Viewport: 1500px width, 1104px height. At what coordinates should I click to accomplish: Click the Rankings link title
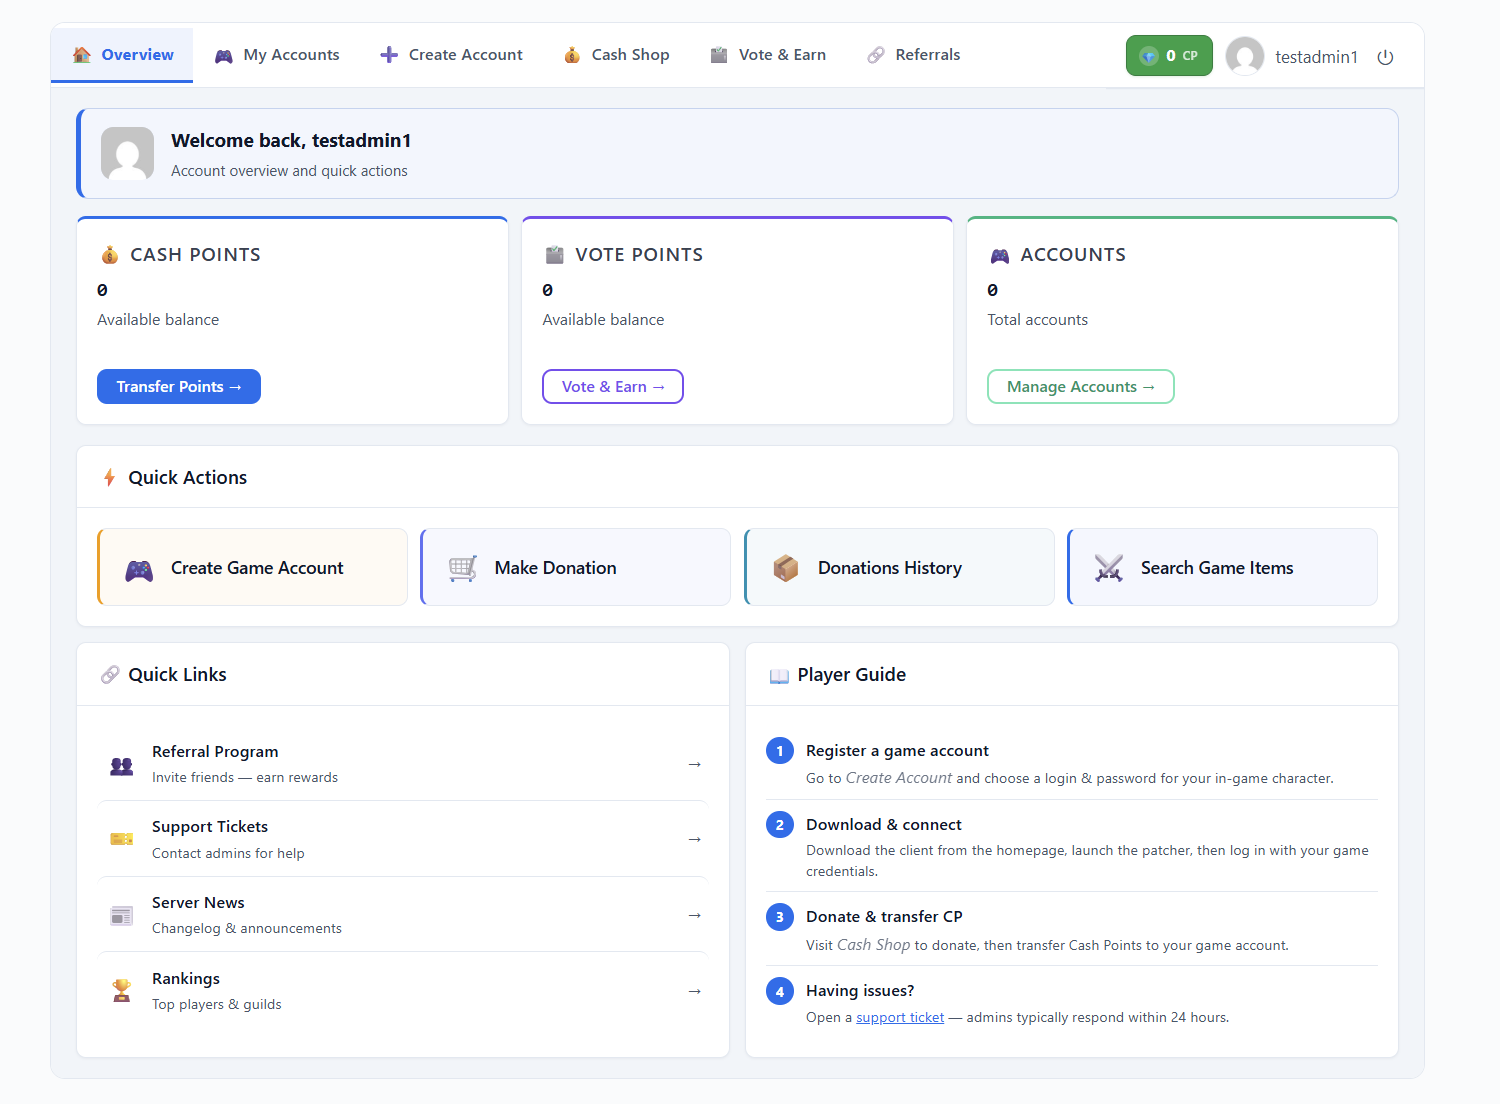pos(186,979)
